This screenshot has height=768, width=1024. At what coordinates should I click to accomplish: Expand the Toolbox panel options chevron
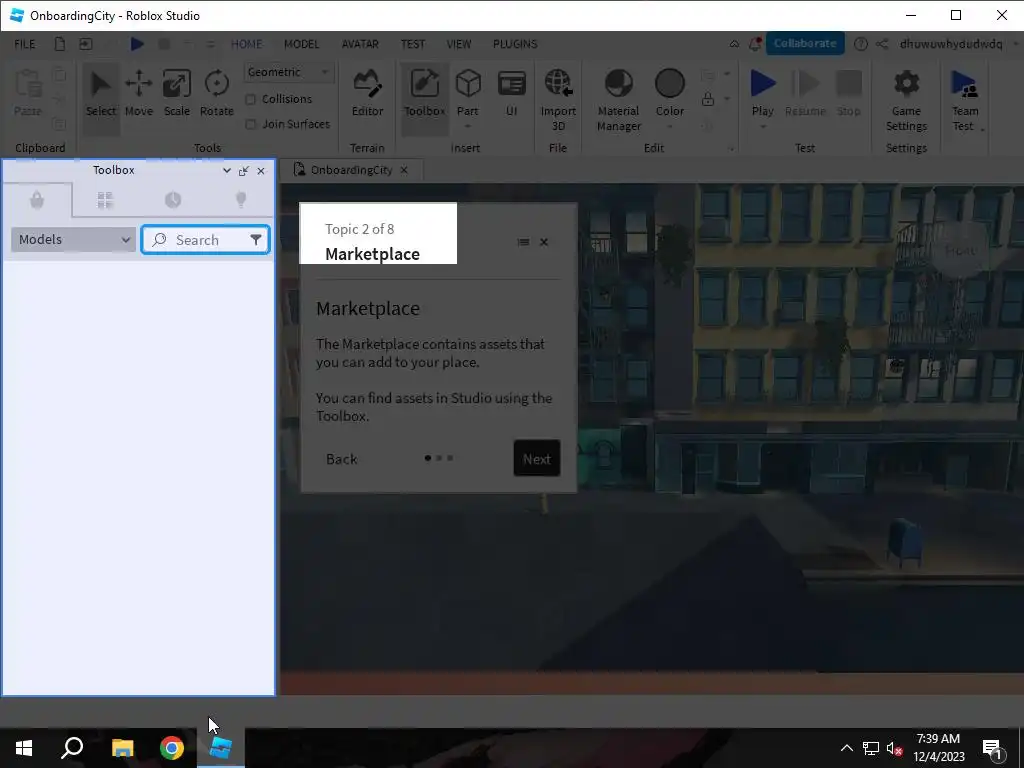pos(227,170)
